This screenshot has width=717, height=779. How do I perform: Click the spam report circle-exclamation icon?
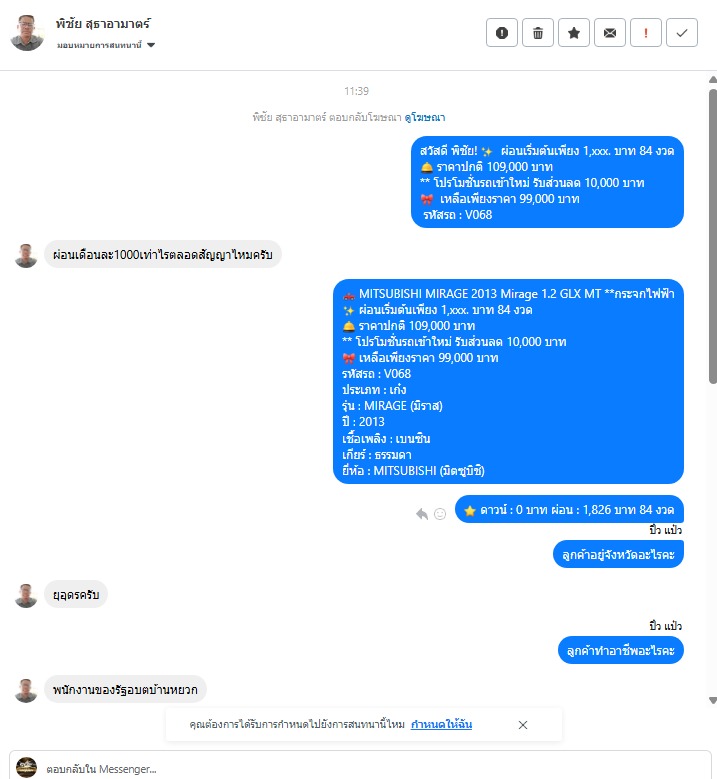pos(502,33)
